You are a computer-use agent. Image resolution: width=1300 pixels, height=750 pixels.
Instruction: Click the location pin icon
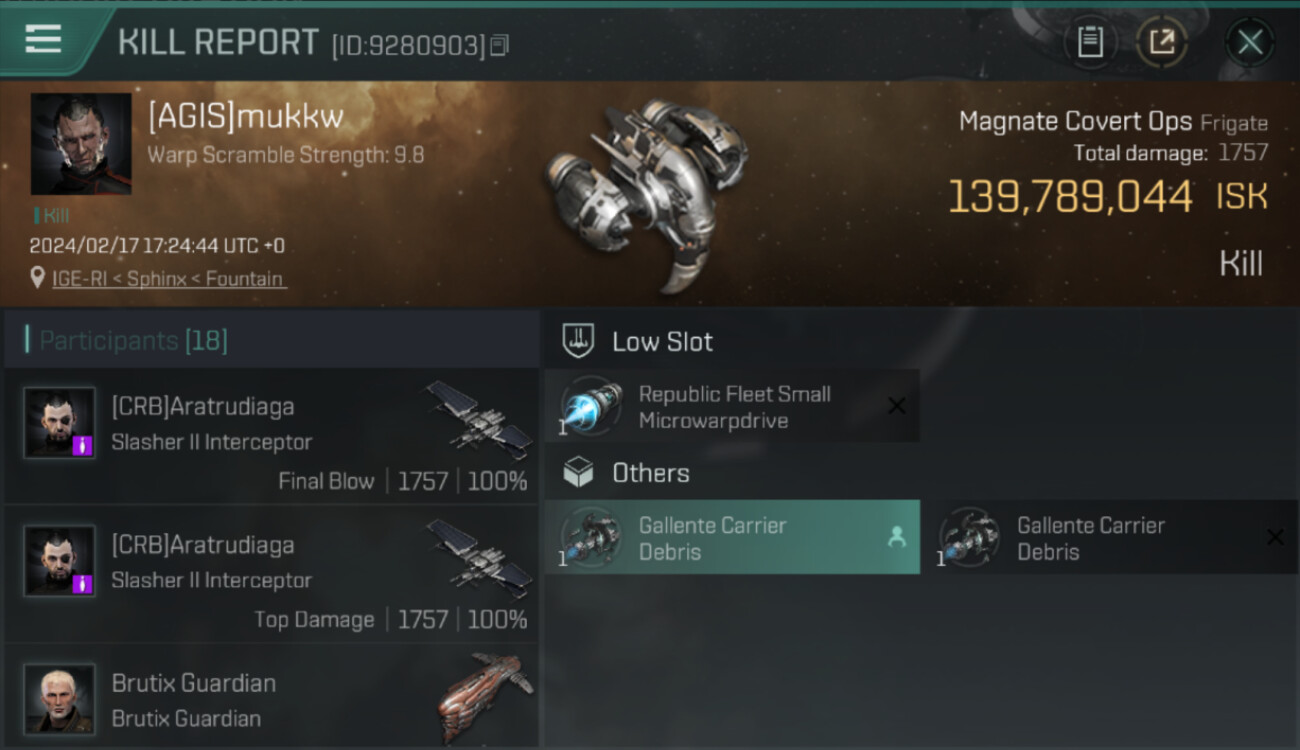click(38, 279)
